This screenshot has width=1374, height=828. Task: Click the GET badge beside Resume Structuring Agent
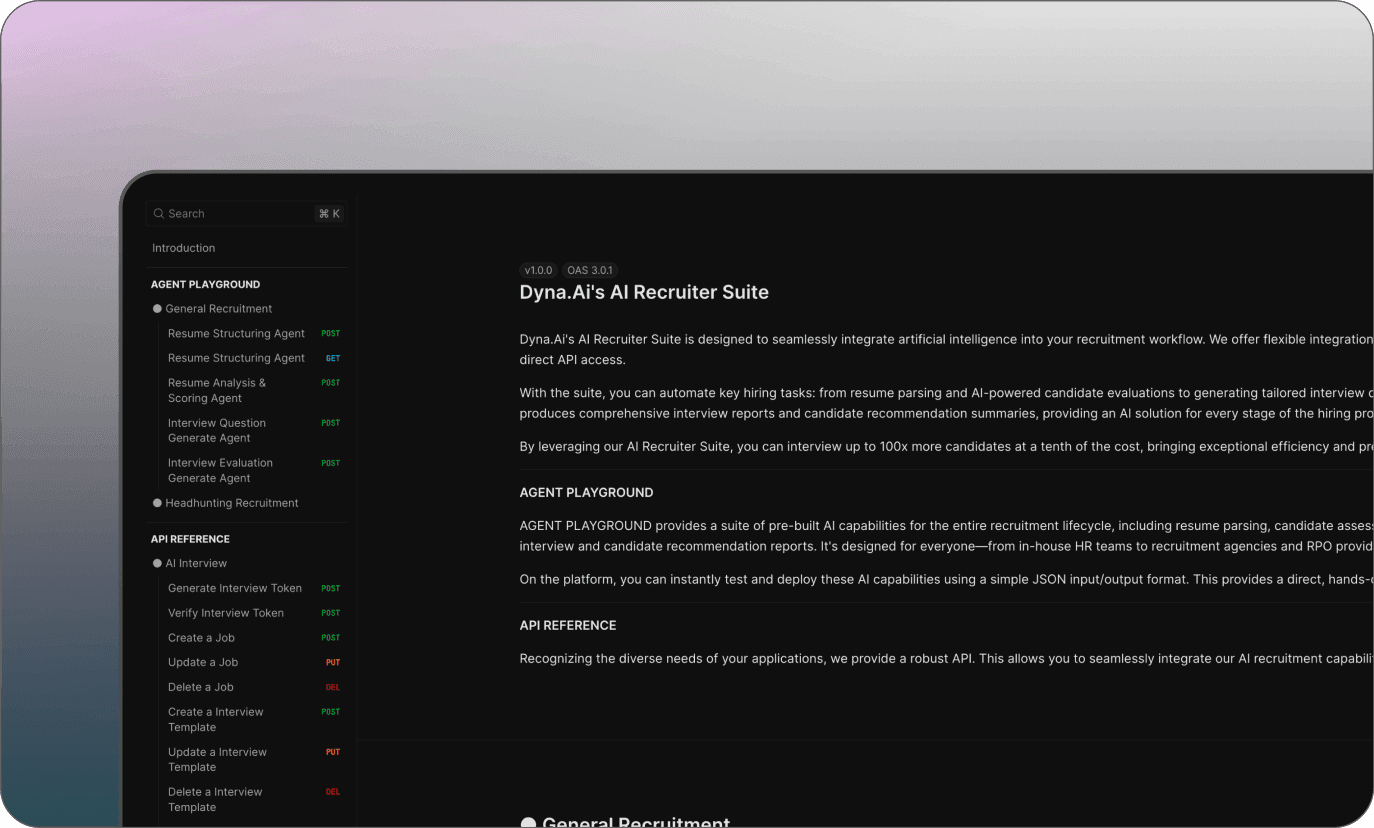point(332,358)
